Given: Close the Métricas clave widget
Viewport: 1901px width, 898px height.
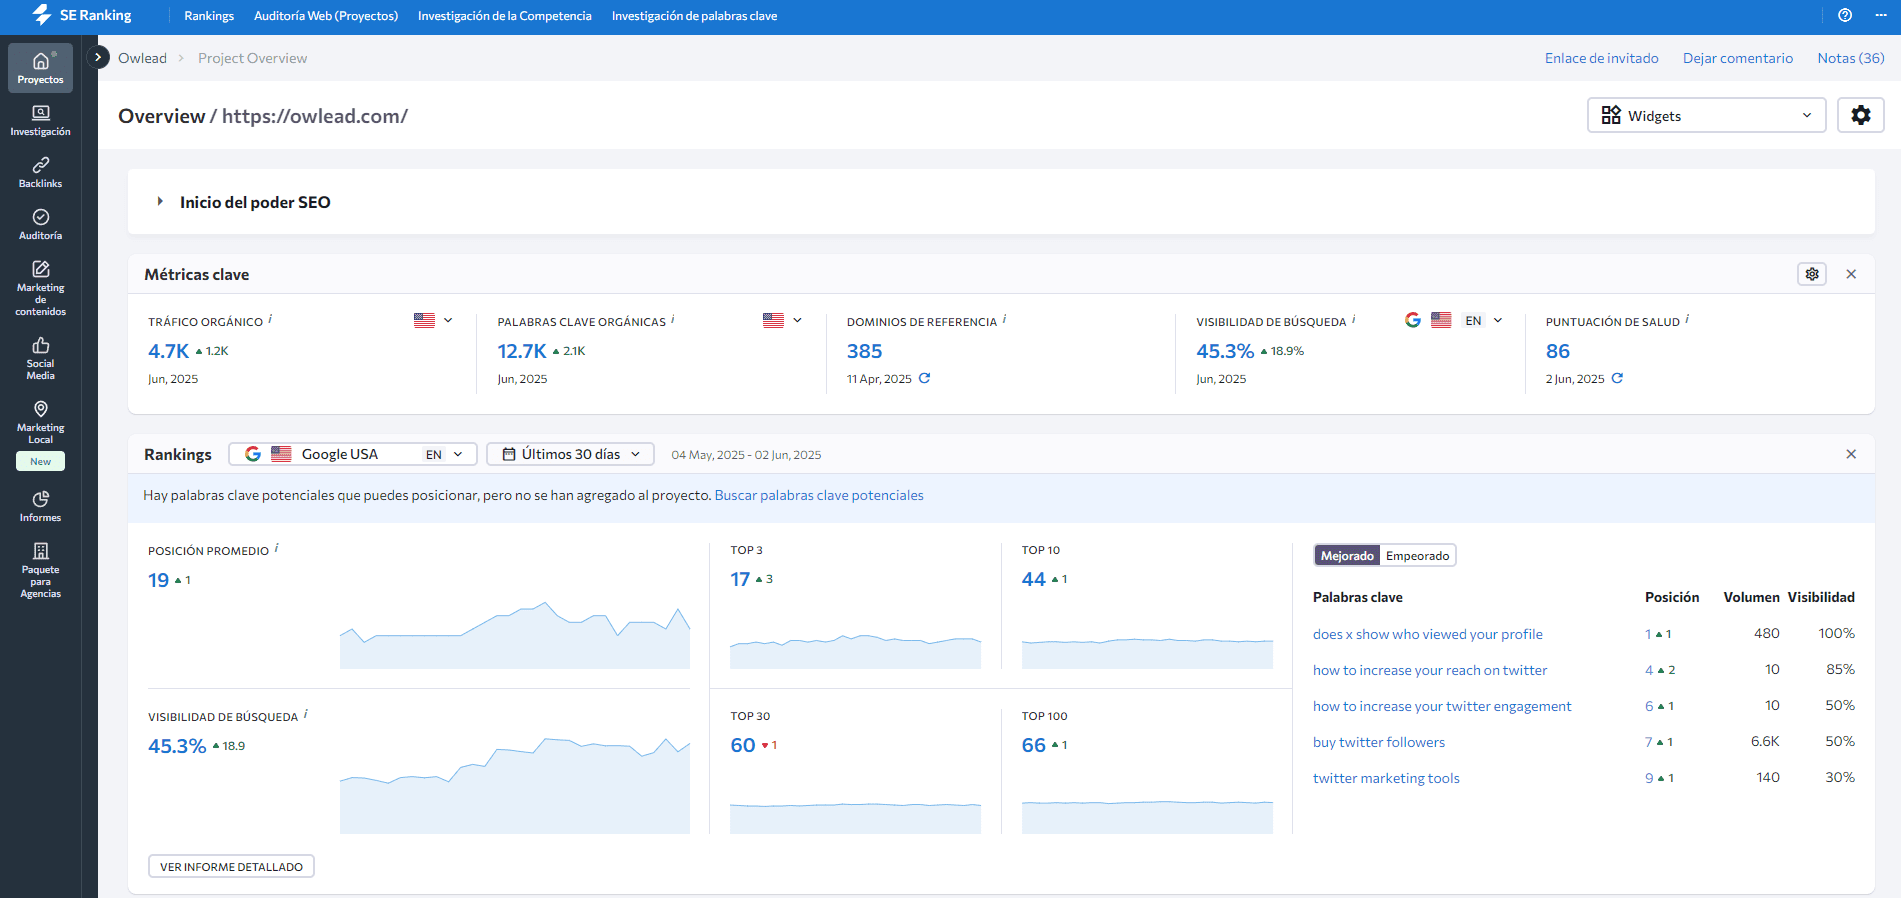Looking at the screenshot, I should tap(1851, 274).
